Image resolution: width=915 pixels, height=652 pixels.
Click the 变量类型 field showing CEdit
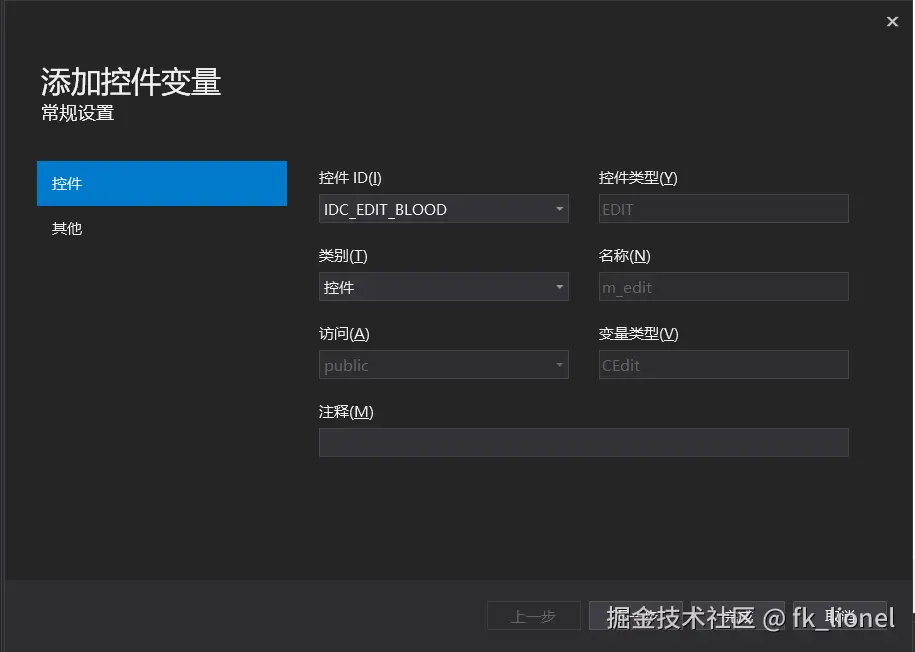[722, 365]
